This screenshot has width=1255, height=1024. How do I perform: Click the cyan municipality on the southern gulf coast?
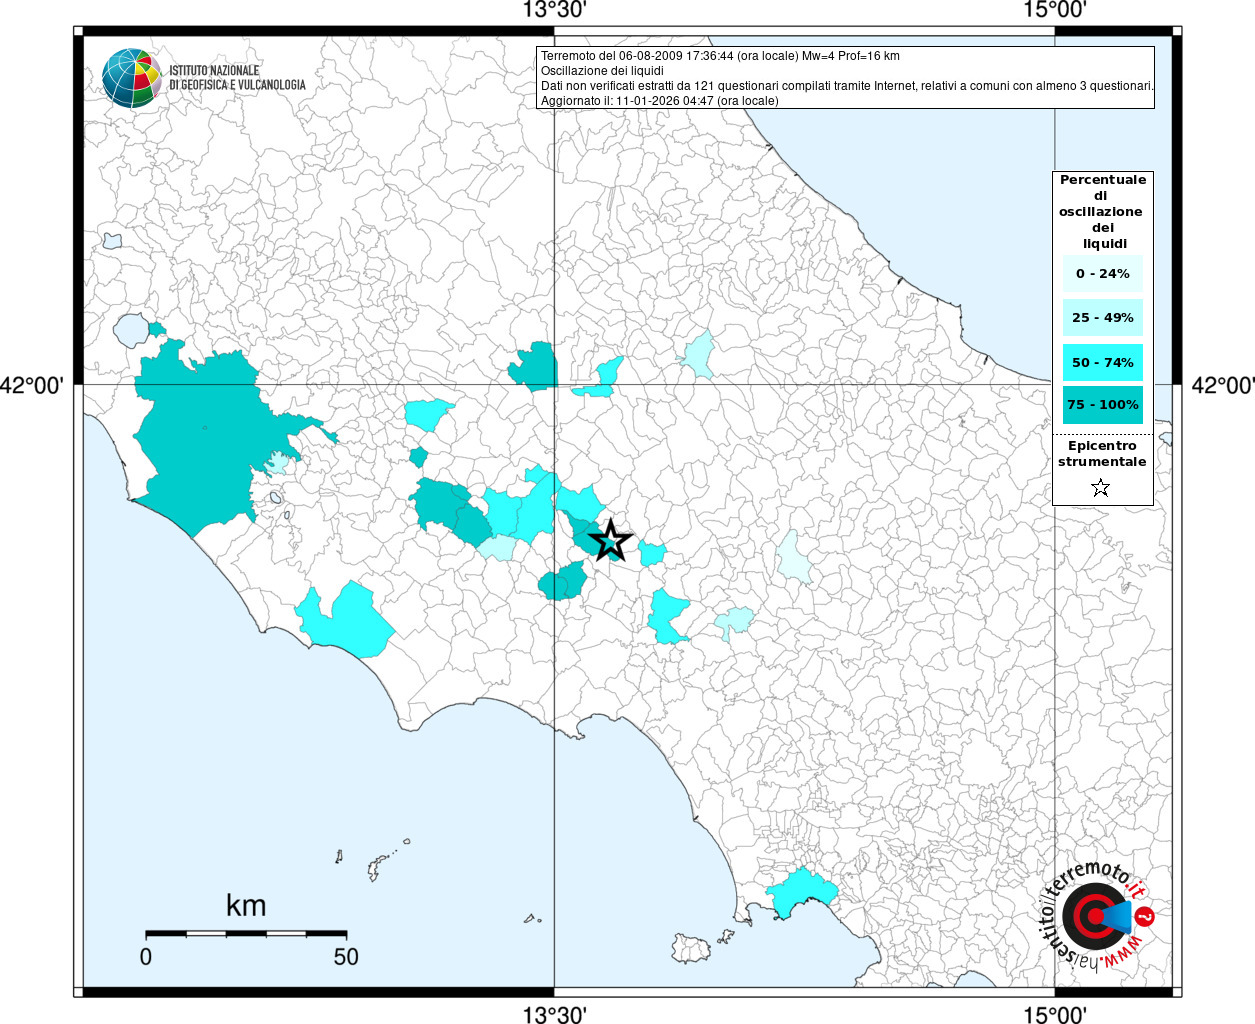[x=800, y=893]
